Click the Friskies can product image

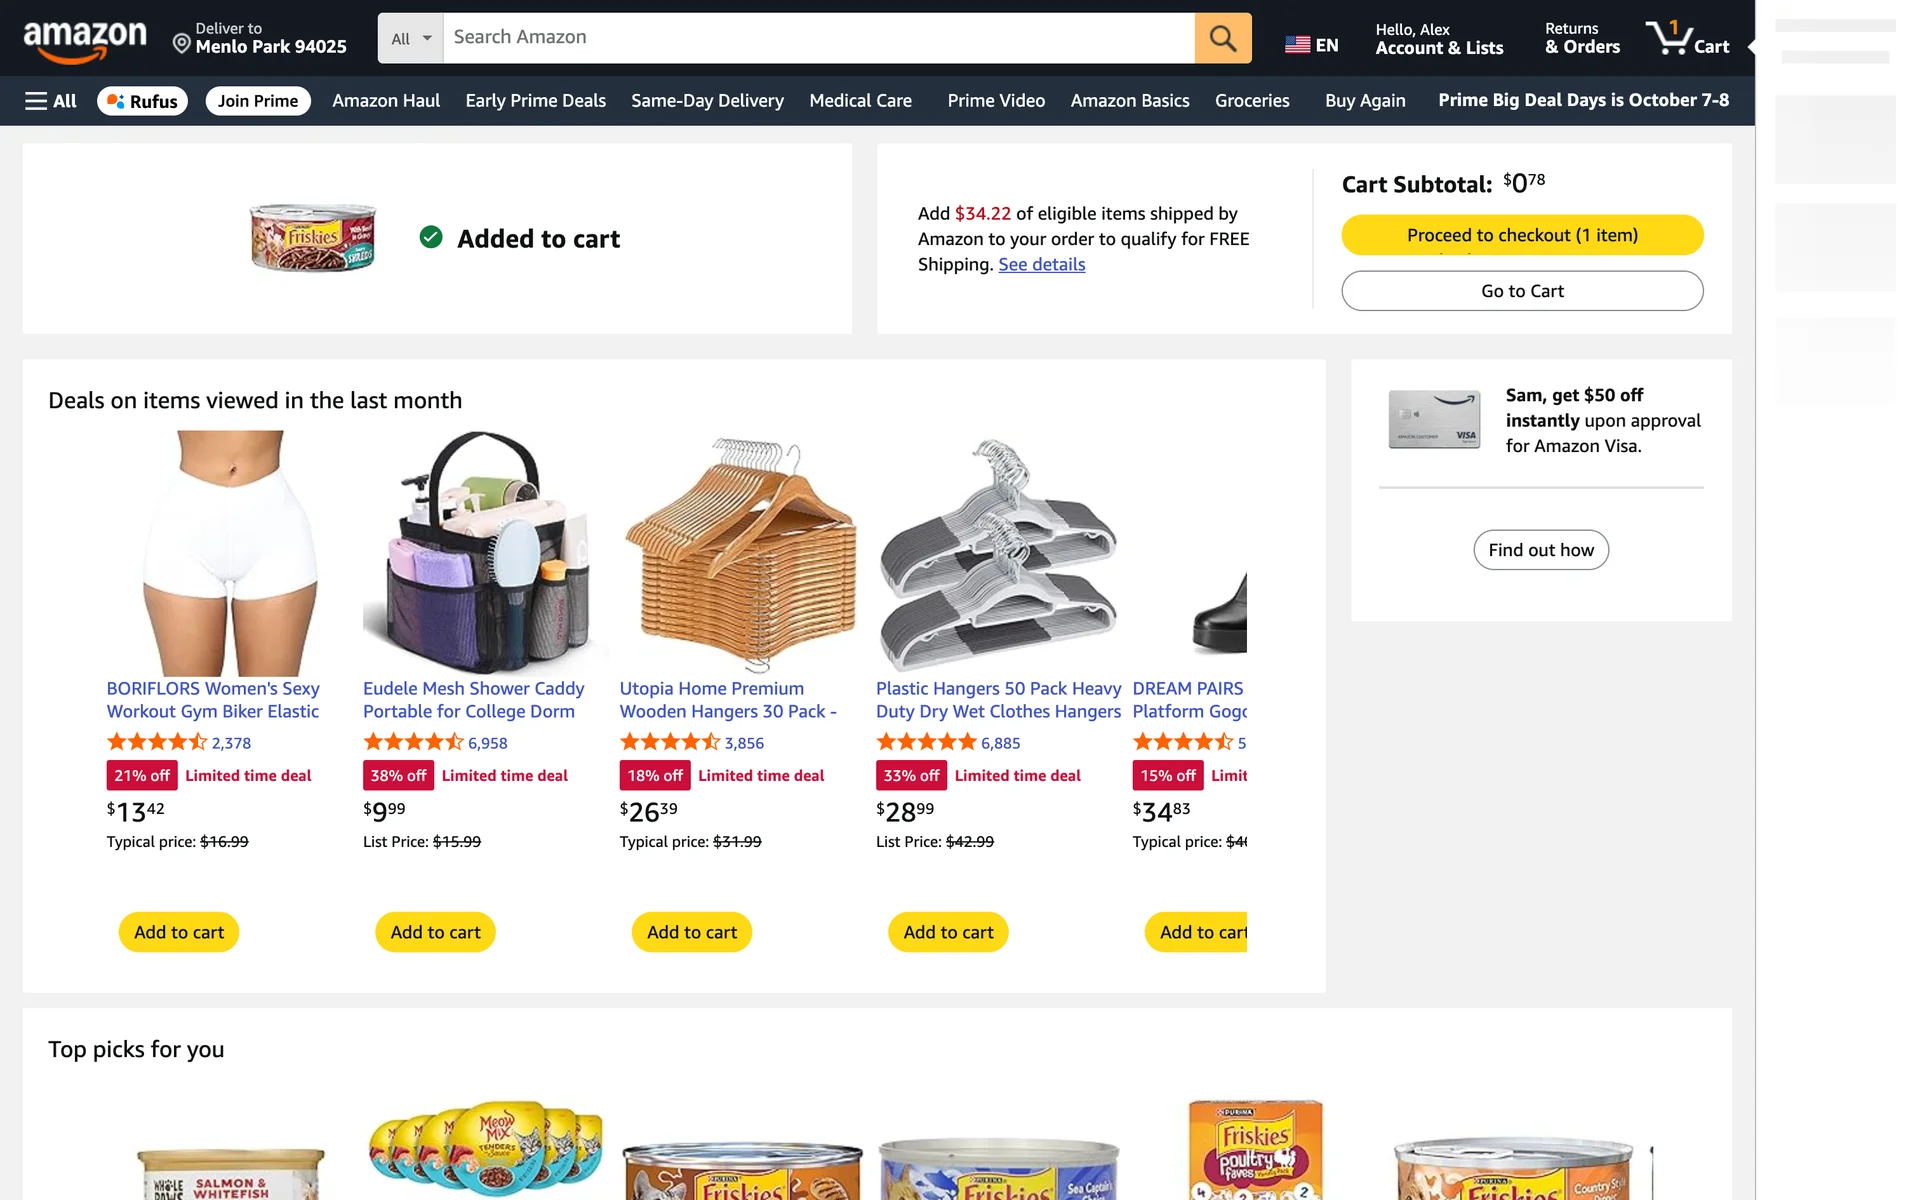(x=313, y=238)
